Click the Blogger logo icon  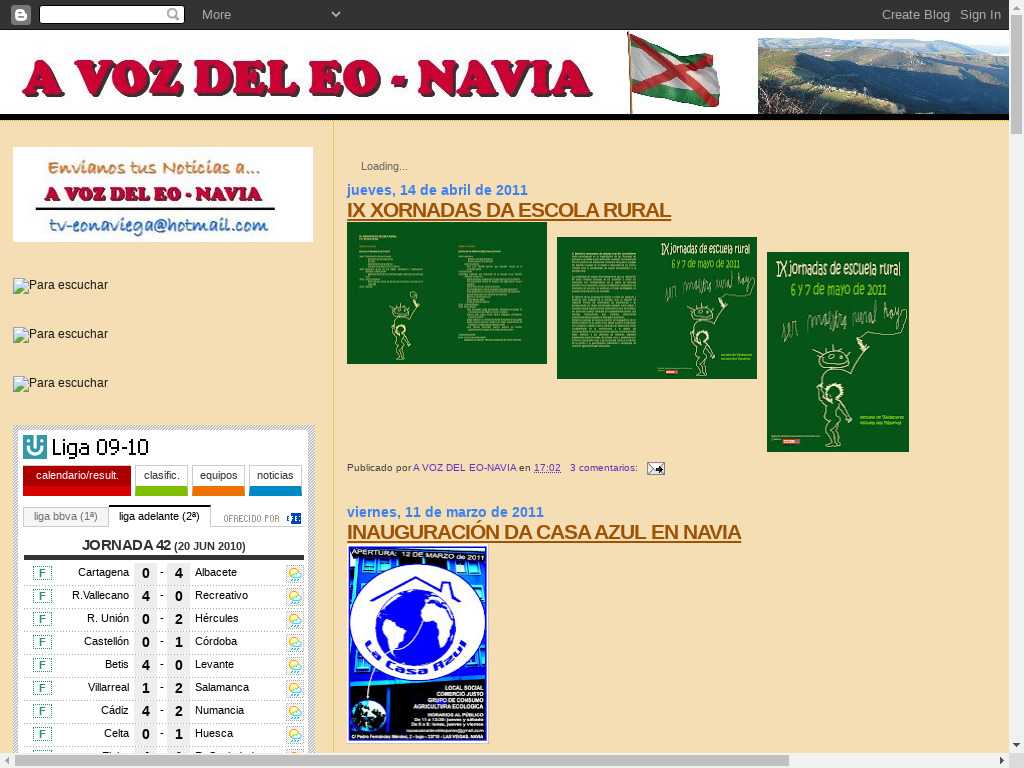click(x=21, y=14)
